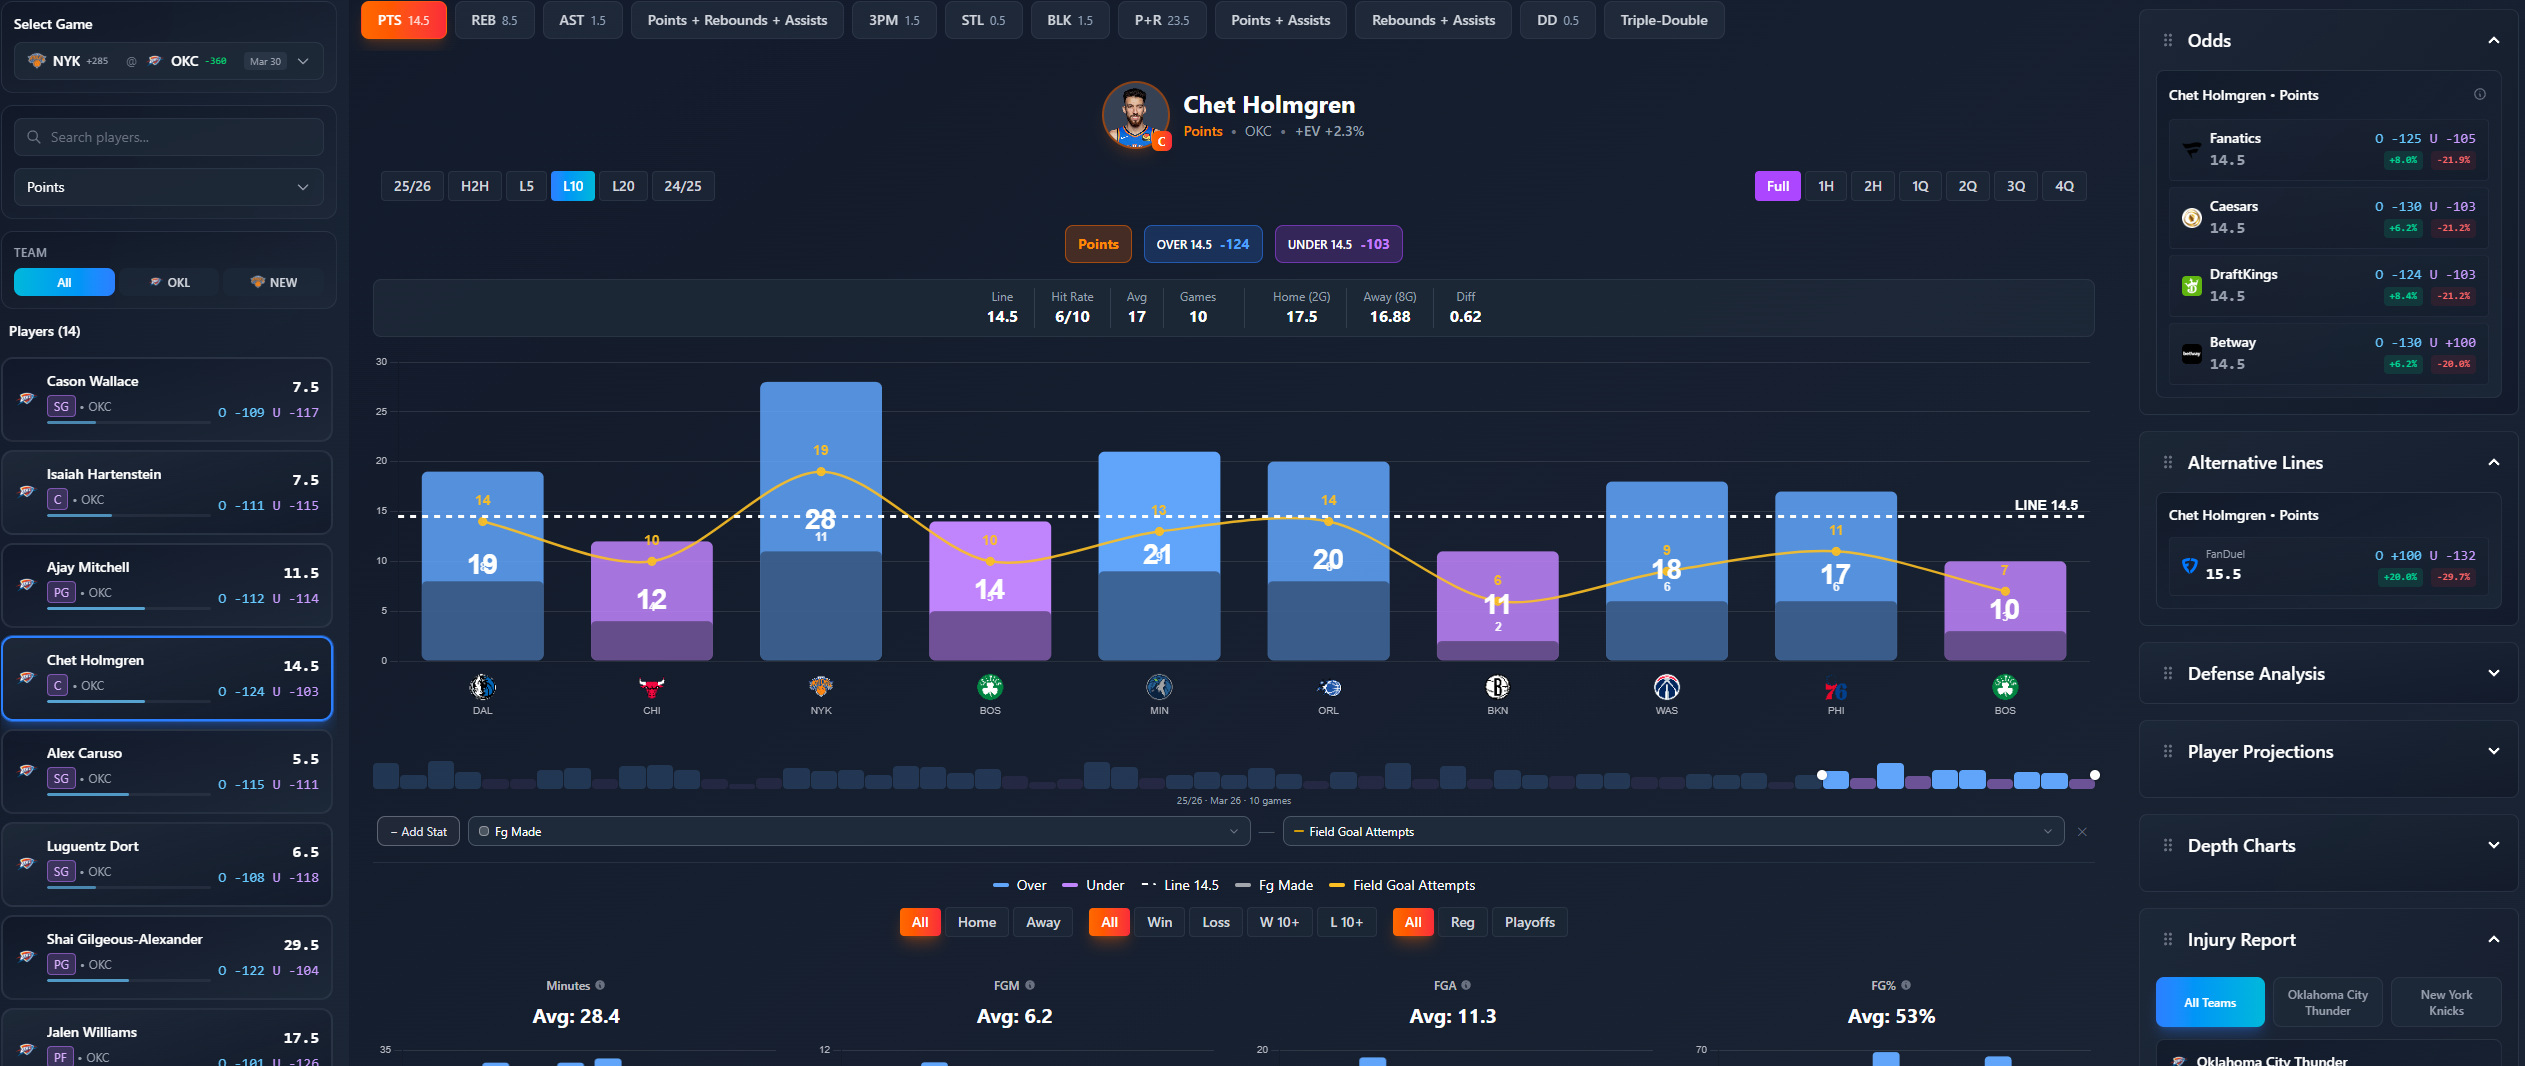Click the Betway sportsbook icon

click(2192, 353)
